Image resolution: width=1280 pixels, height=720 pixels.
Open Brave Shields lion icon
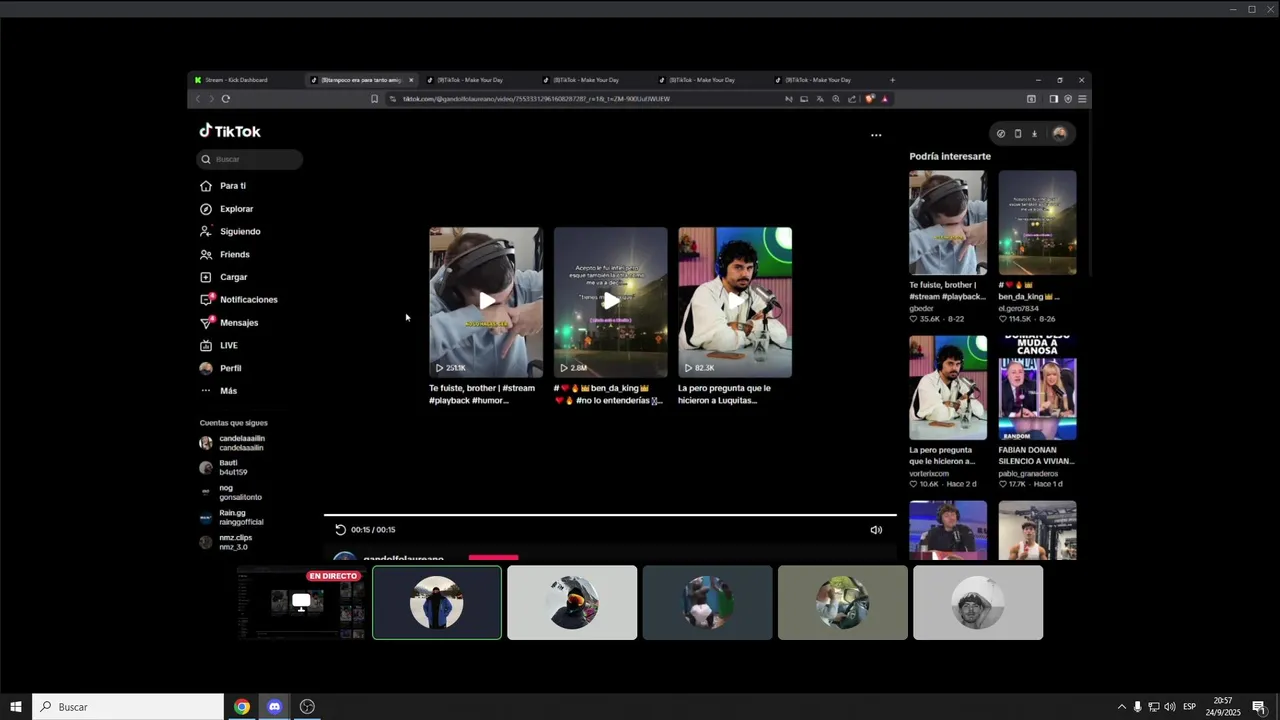[869, 99]
